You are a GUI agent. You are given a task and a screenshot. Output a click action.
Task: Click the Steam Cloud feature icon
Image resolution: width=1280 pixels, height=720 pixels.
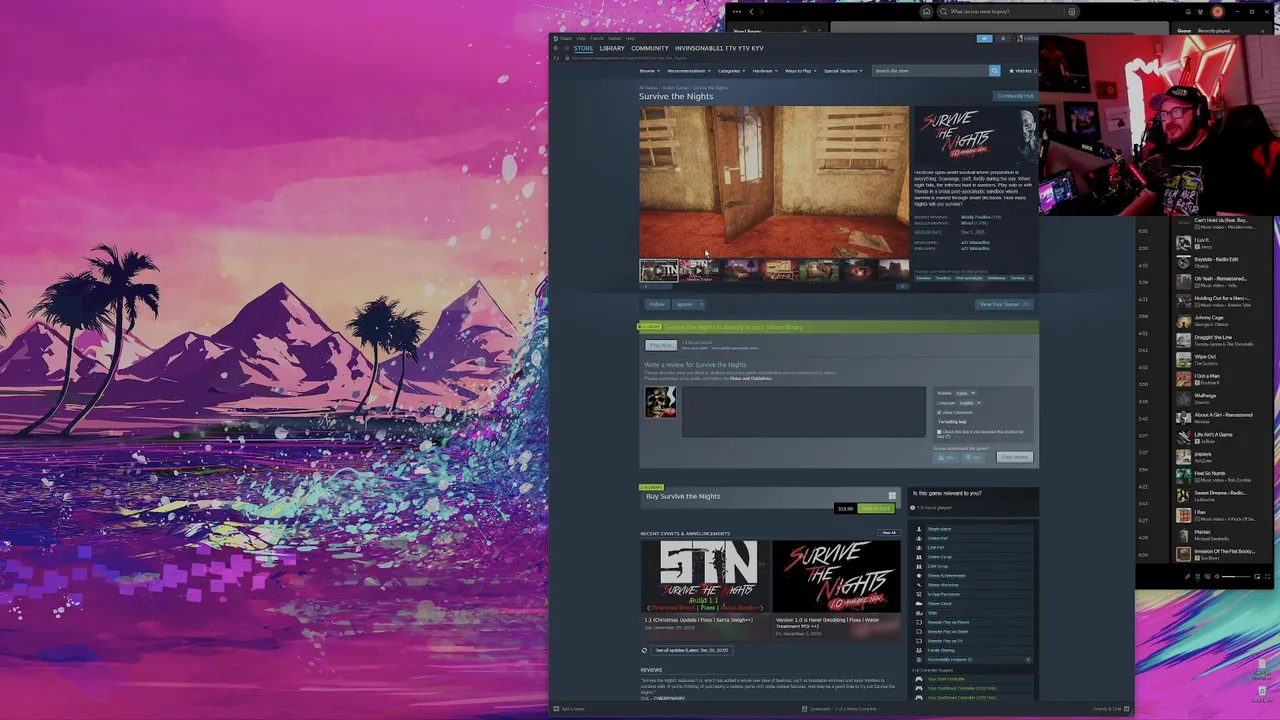coord(919,604)
